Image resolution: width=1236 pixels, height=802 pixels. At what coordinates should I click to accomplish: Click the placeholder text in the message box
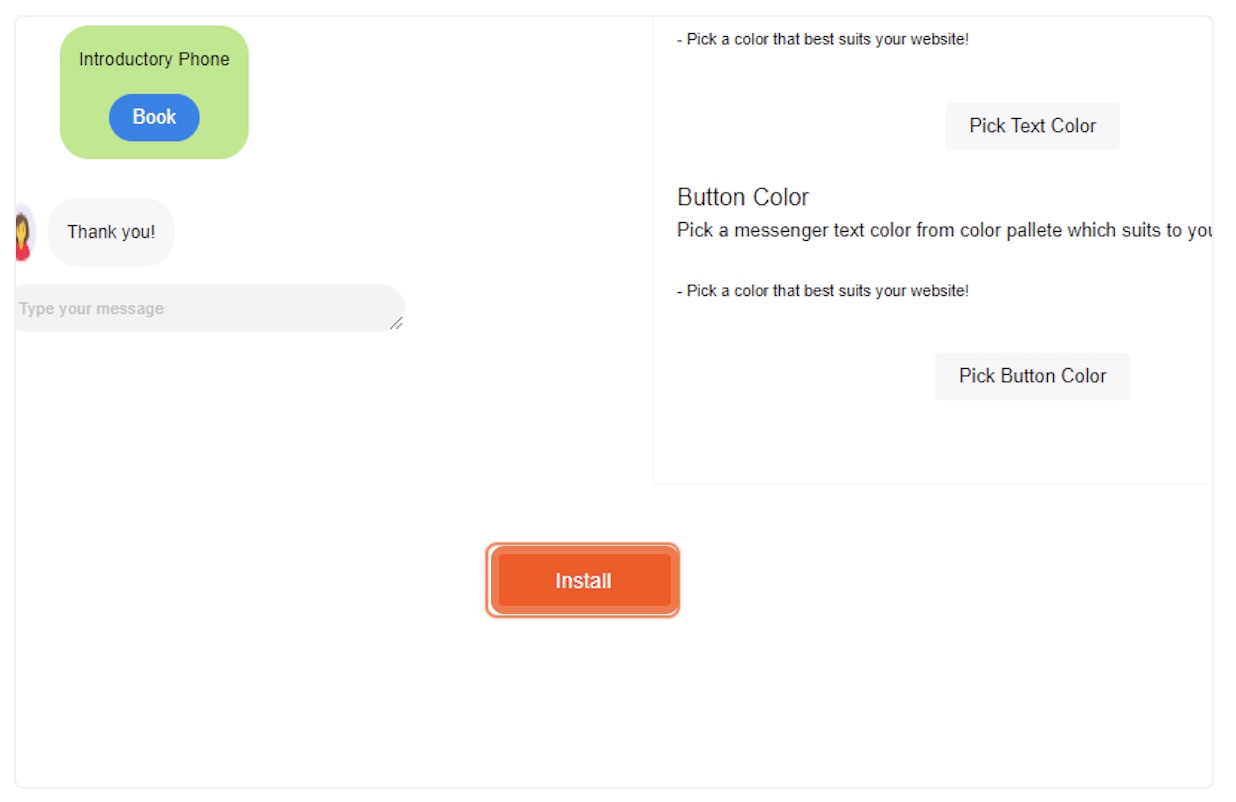[x=91, y=309]
